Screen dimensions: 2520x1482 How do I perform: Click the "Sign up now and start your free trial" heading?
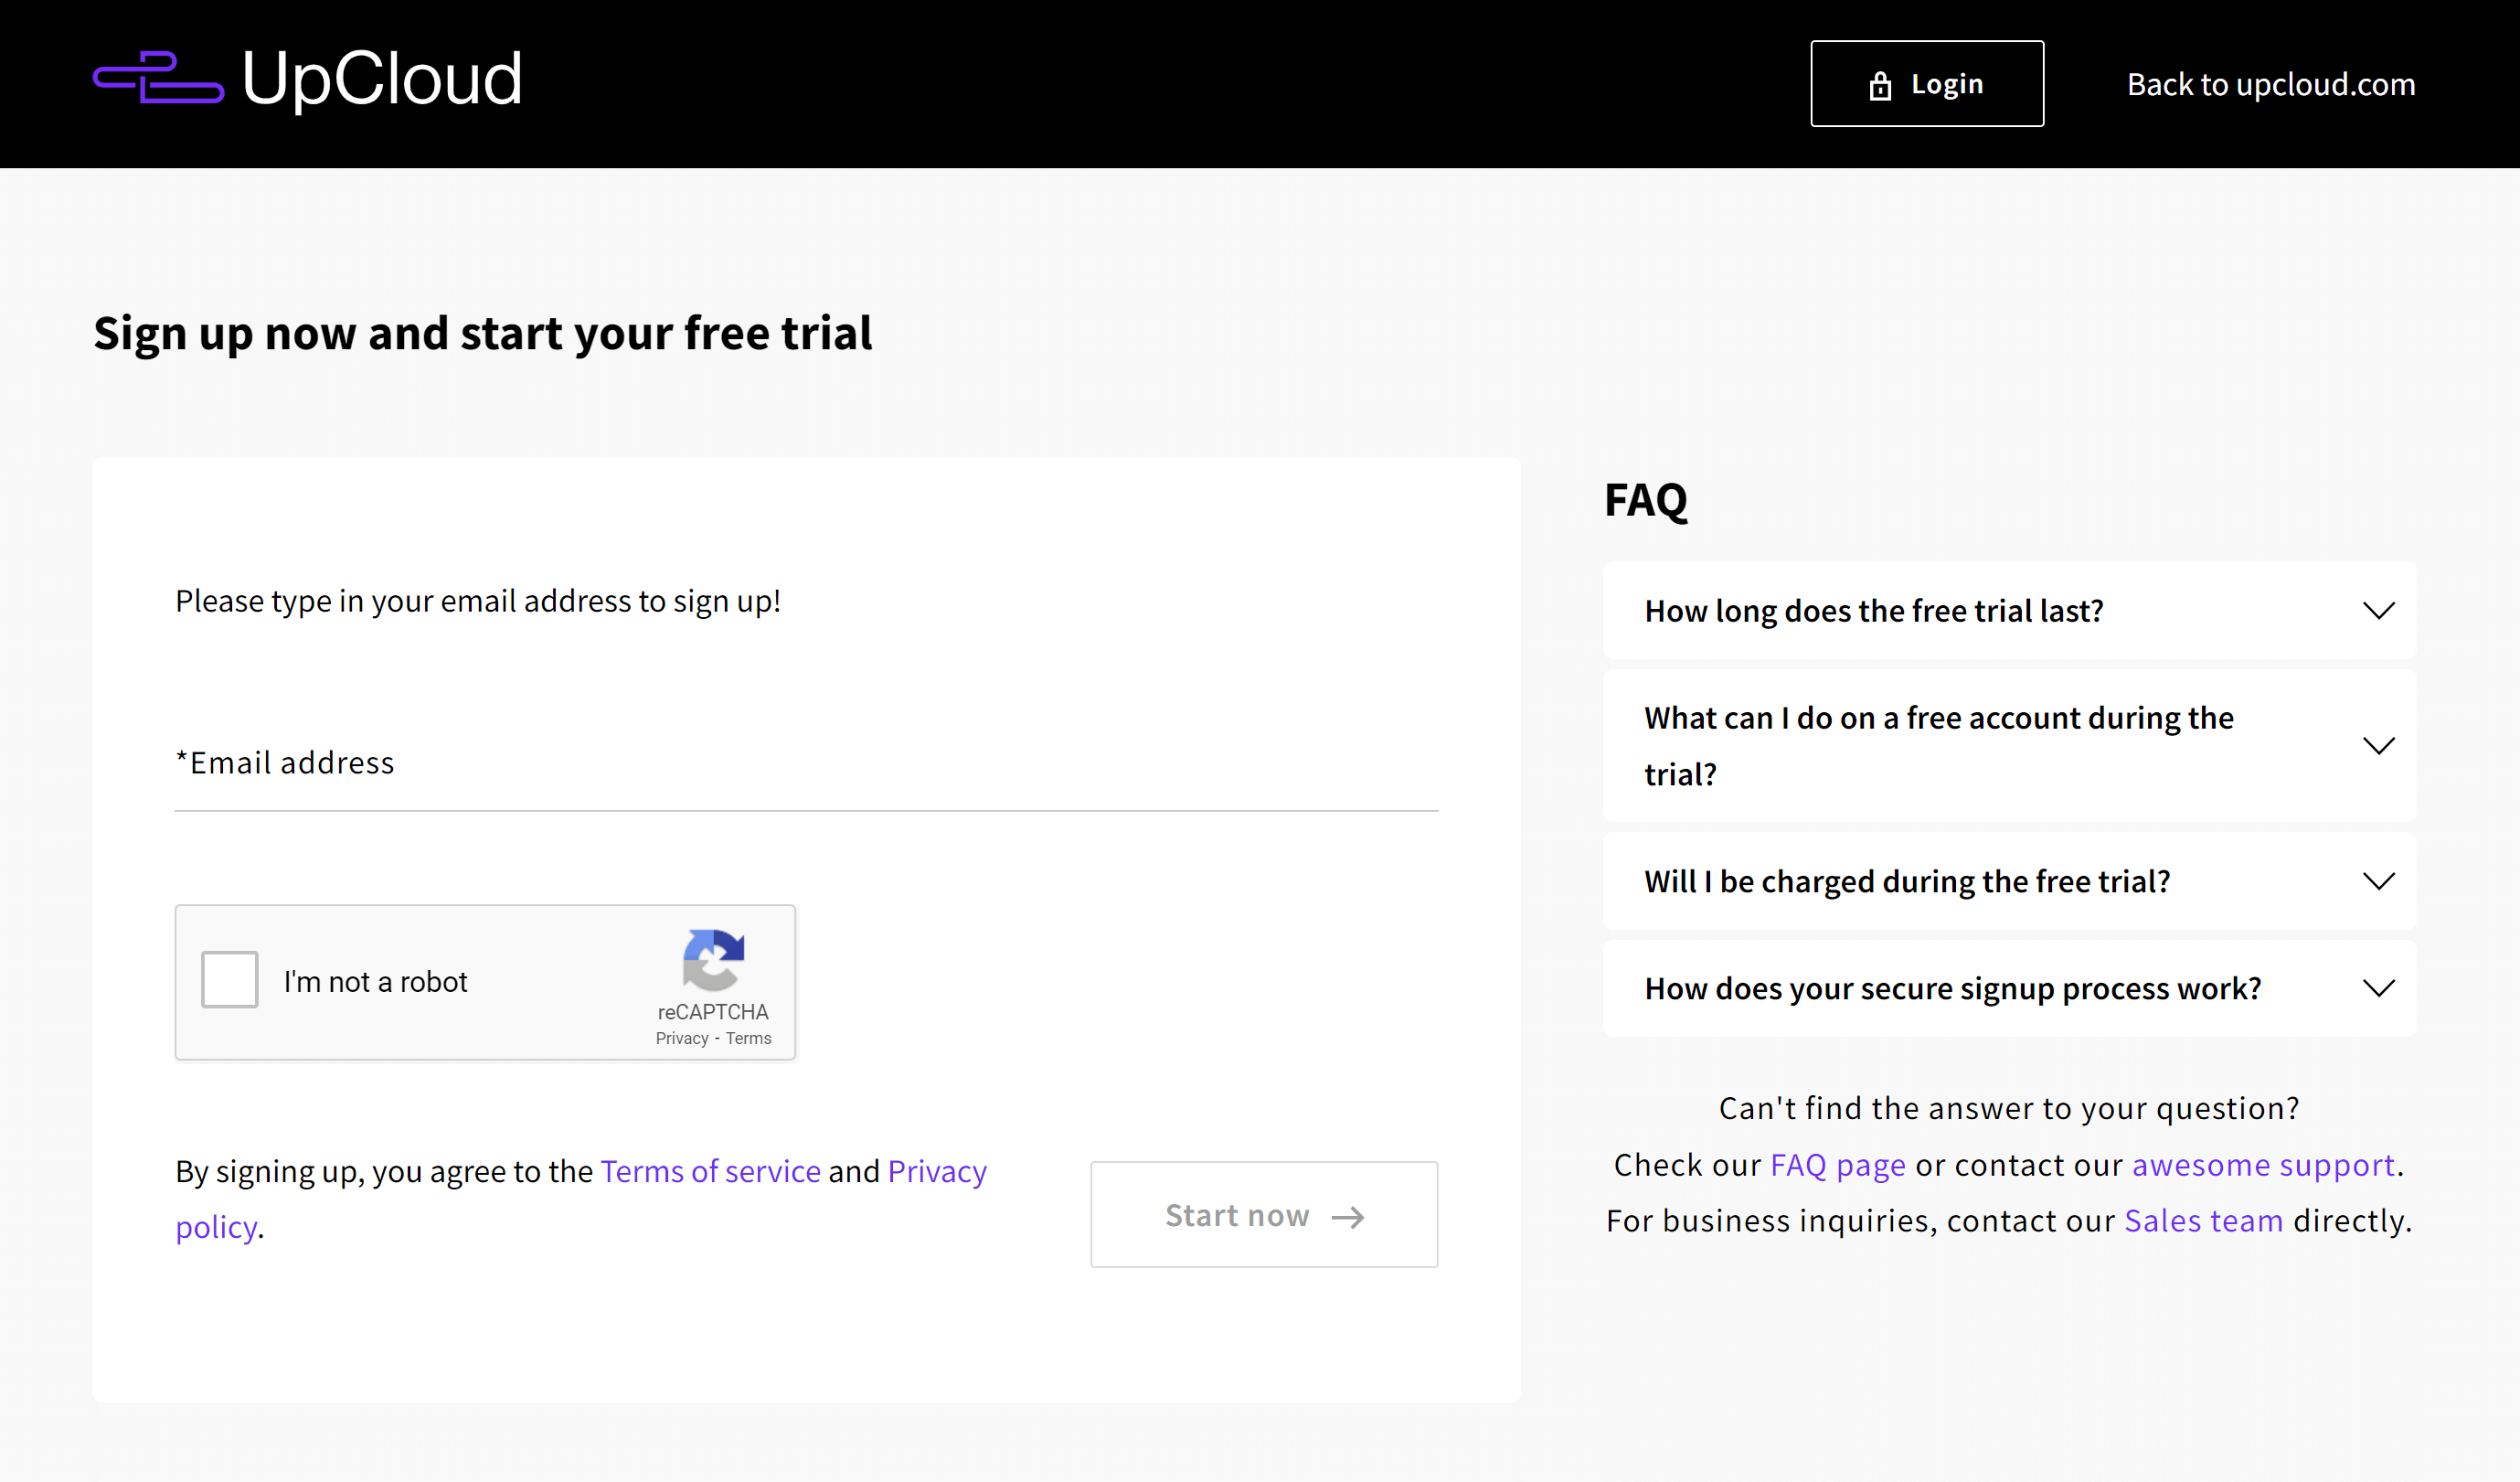(x=483, y=334)
